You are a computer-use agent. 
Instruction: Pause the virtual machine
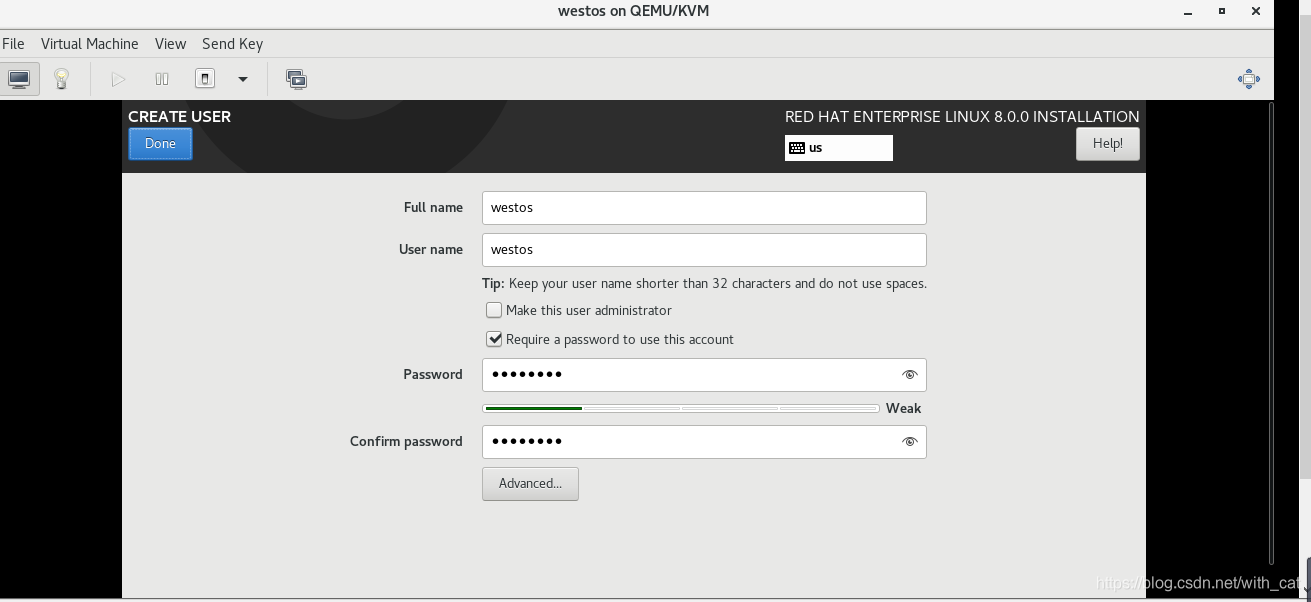(x=162, y=79)
